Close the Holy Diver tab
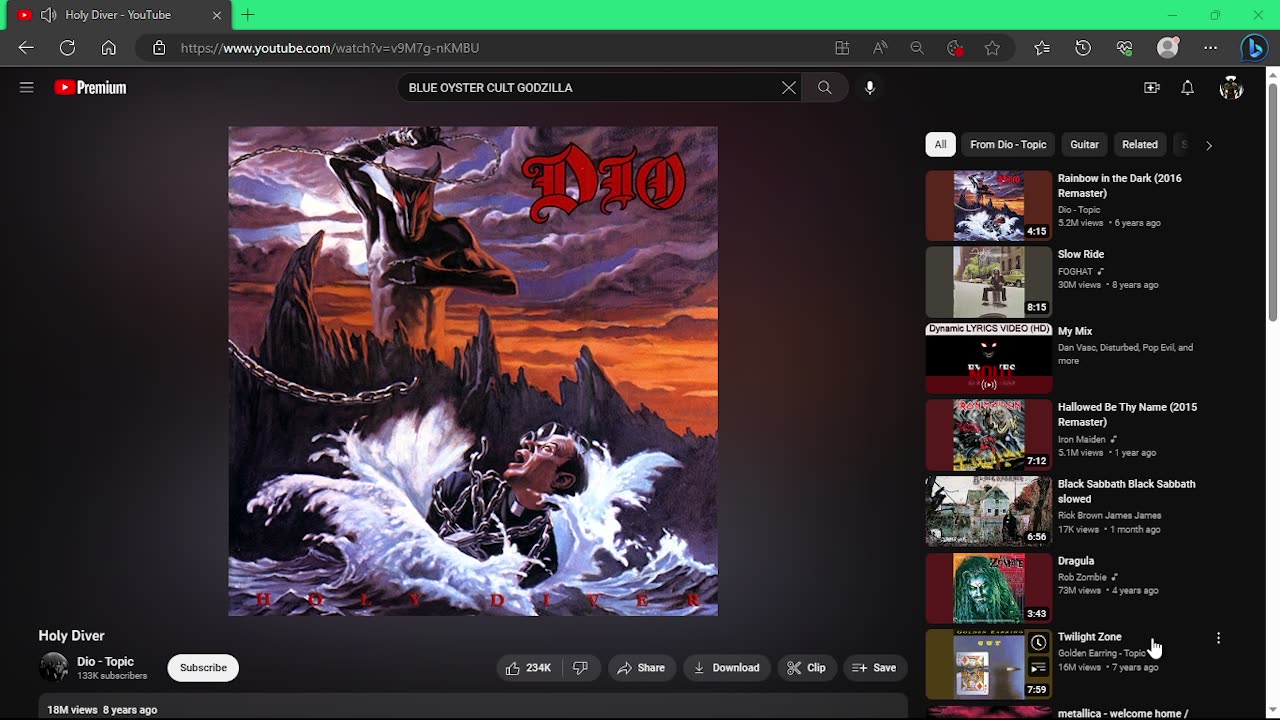This screenshot has height=720, width=1280. point(216,15)
